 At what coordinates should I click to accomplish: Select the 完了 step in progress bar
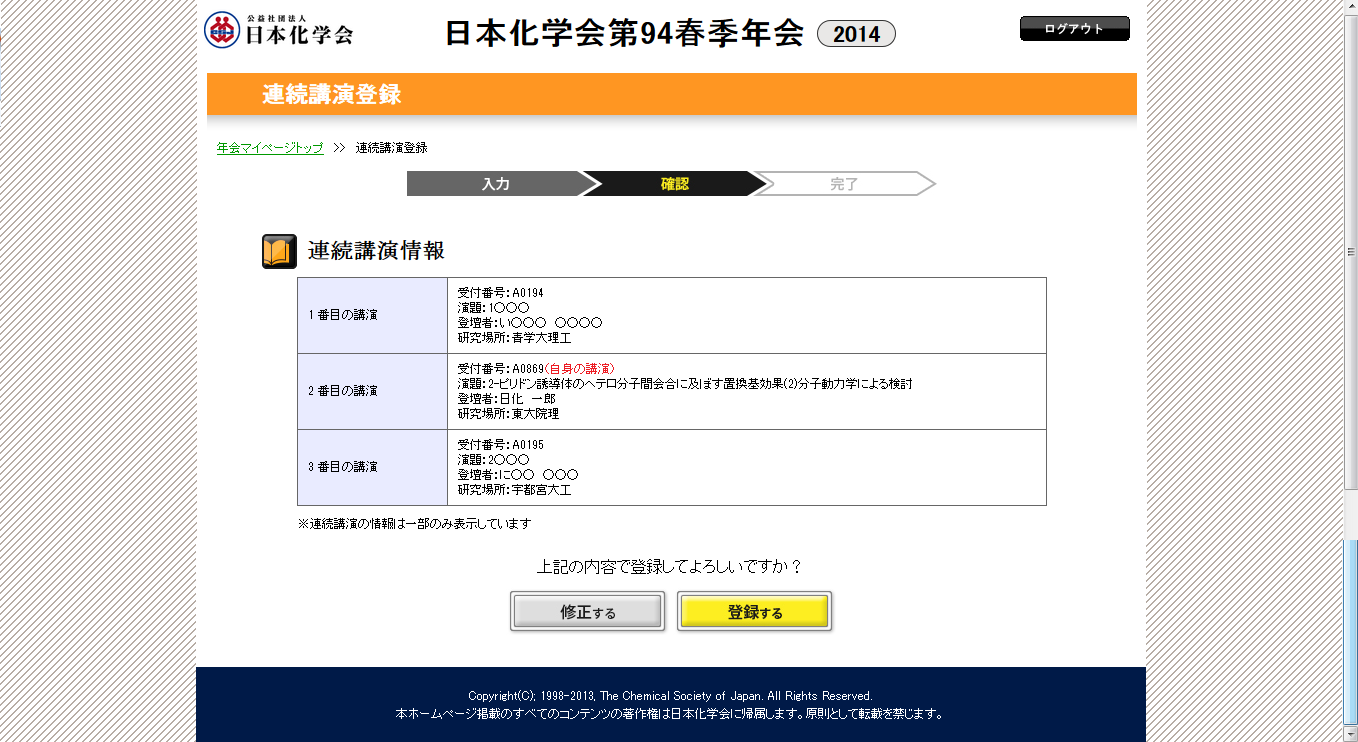(844, 184)
